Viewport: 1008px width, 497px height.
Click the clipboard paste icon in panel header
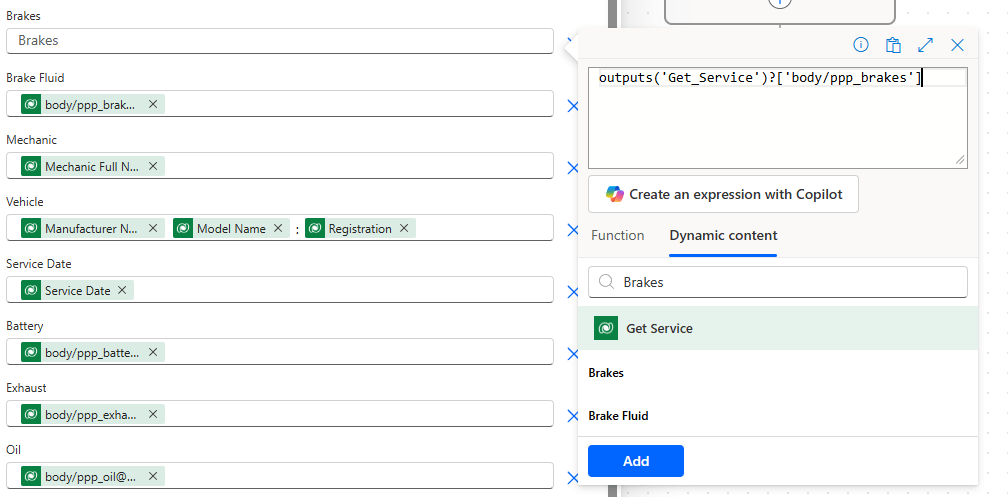(x=893, y=45)
